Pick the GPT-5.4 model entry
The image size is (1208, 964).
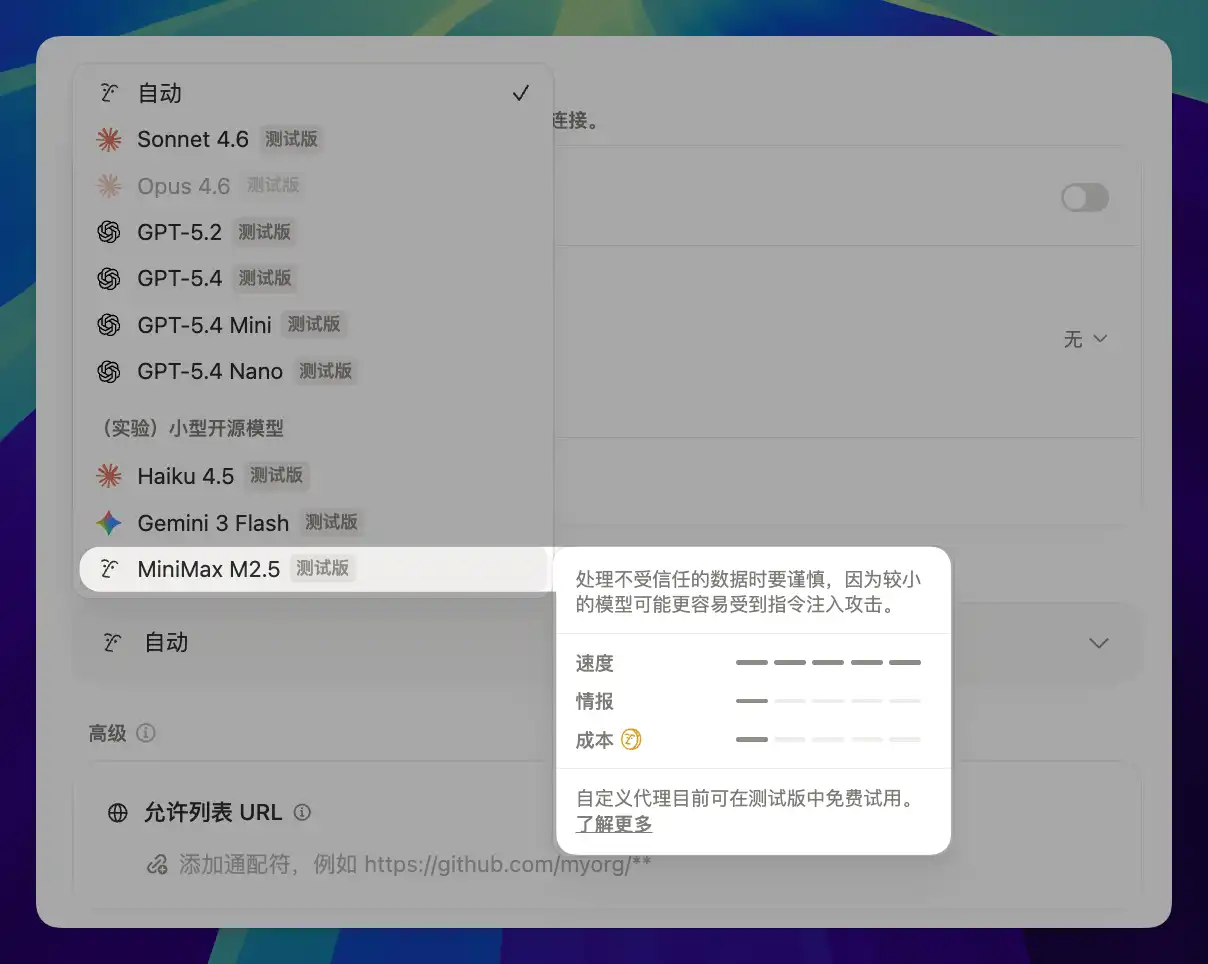[x=180, y=278]
